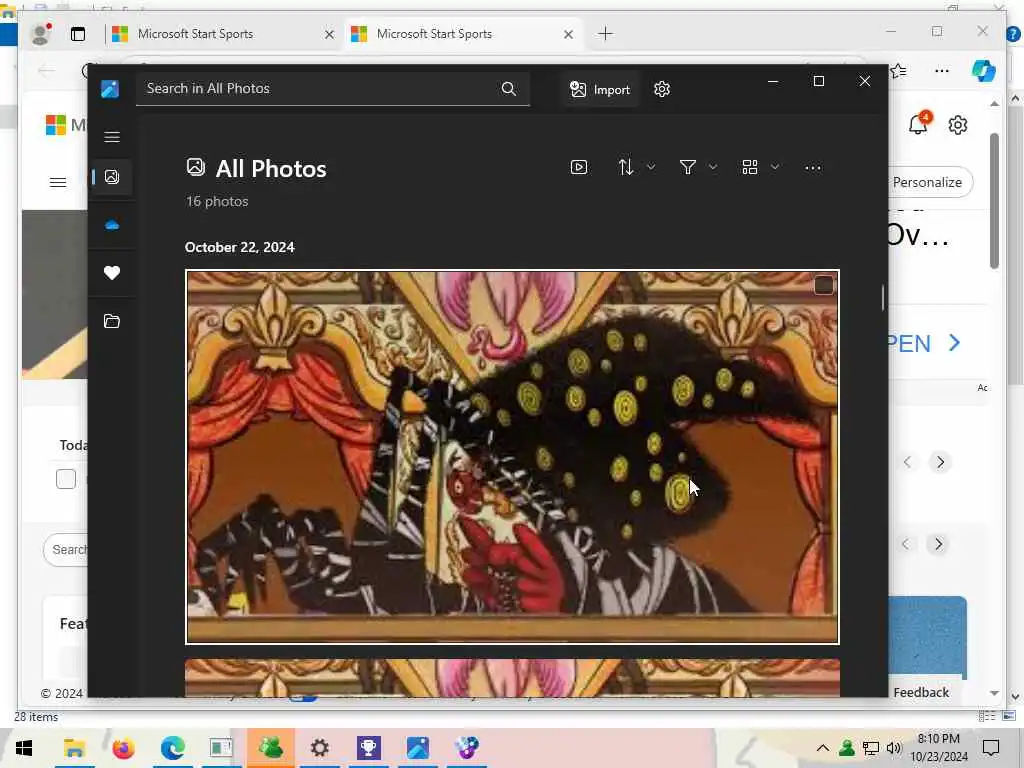Open Edge Settings and more ellipsis
This screenshot has height=768, width=1024.
942,71
